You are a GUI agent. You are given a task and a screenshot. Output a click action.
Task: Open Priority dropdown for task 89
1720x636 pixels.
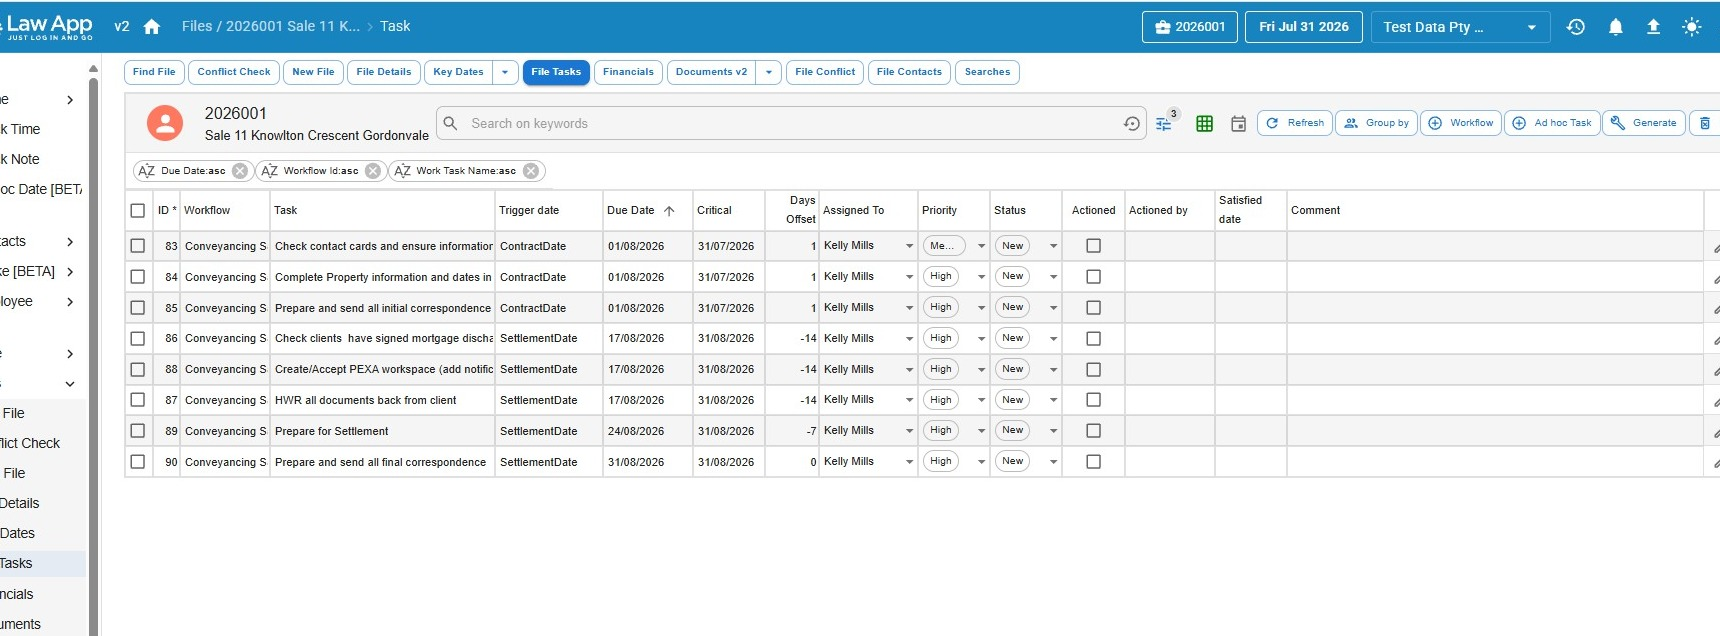[981, 431]
